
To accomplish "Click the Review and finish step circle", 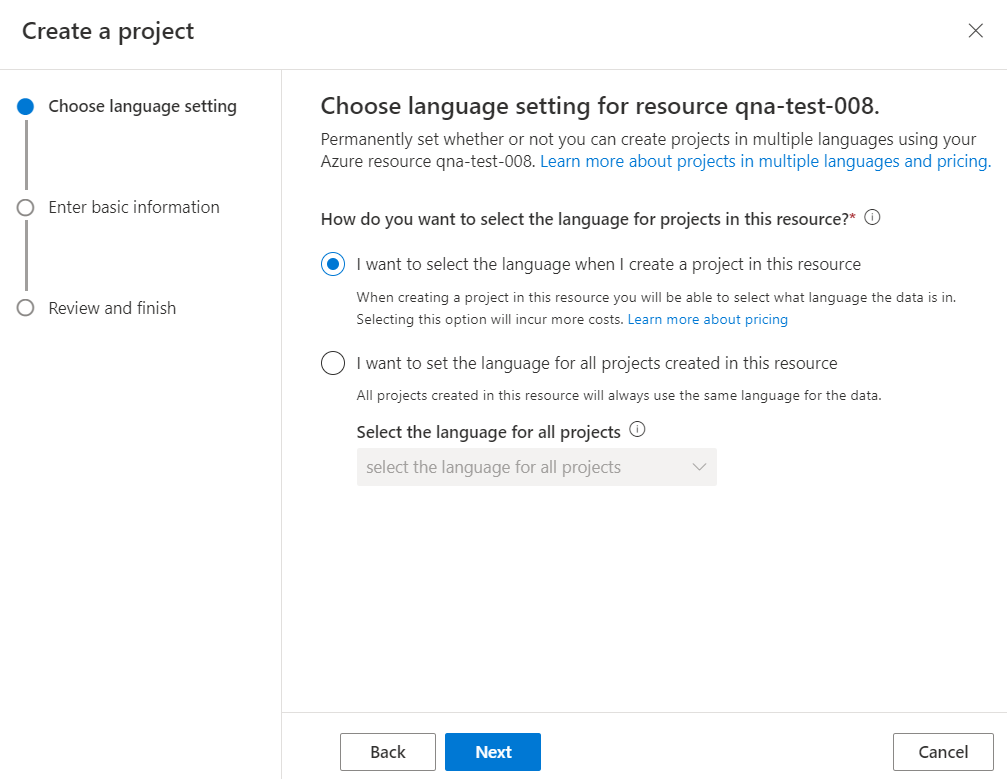I will tap(26, 308).
